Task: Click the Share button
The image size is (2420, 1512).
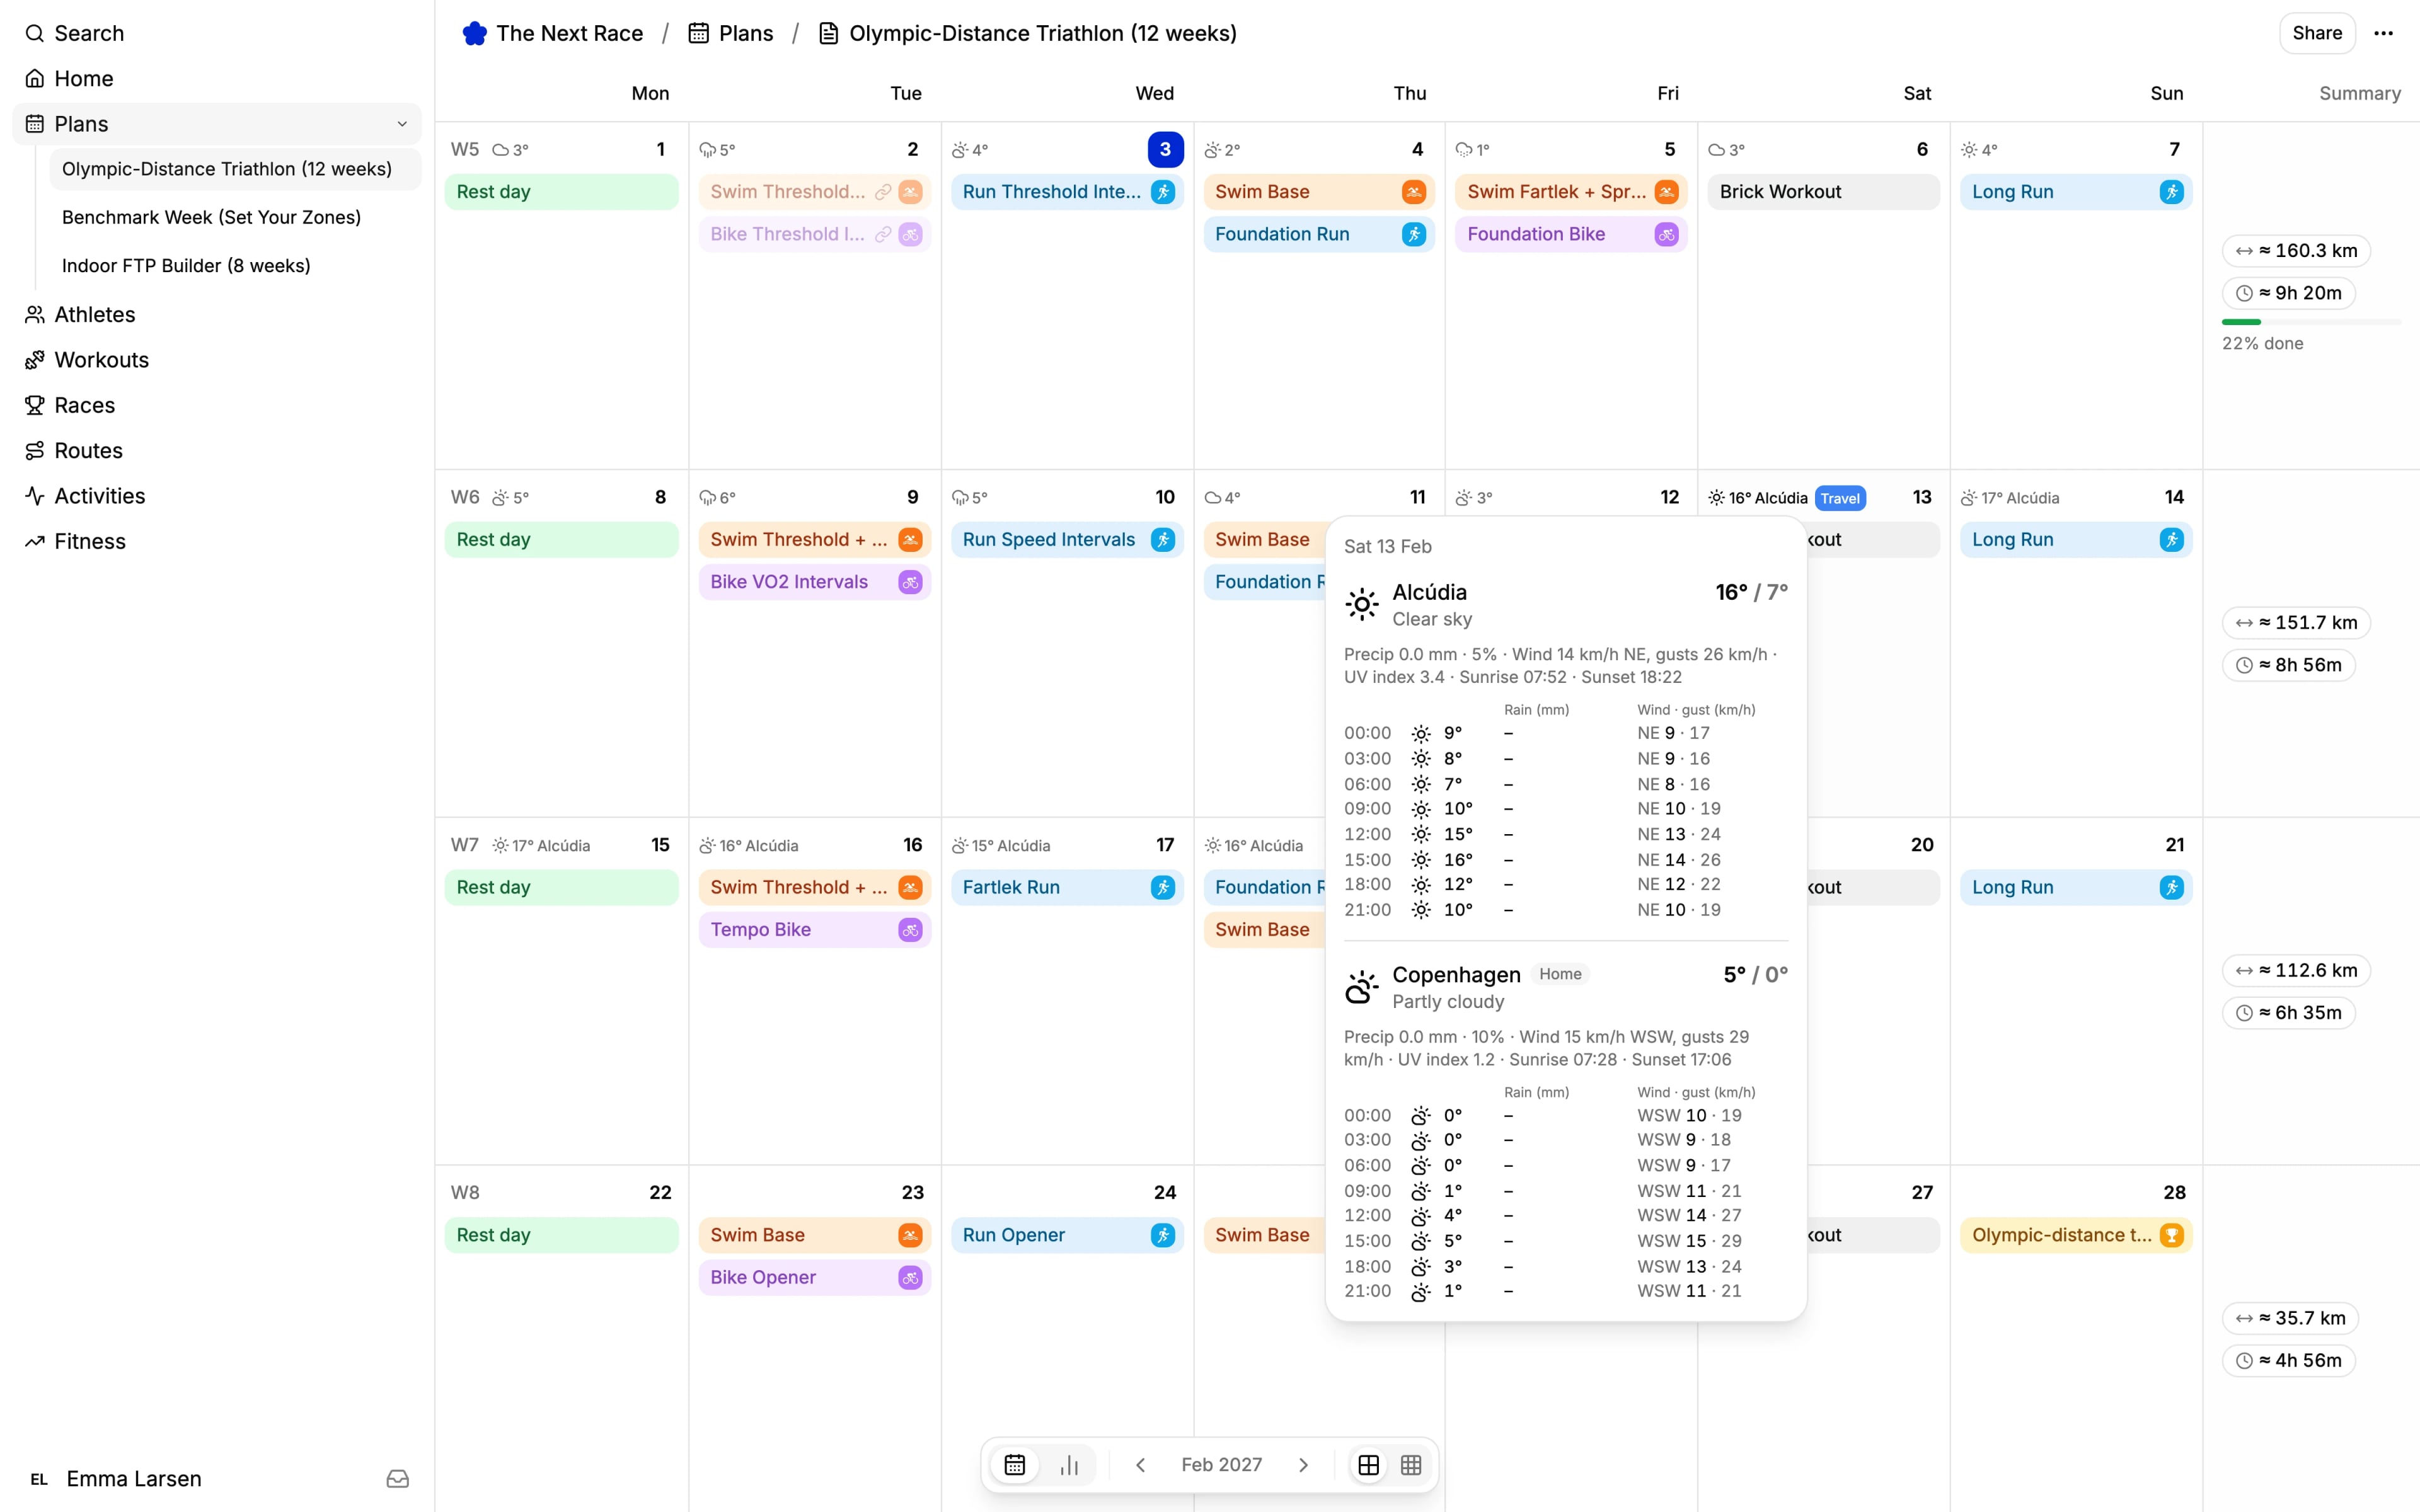Action: tap(2317, 33)
